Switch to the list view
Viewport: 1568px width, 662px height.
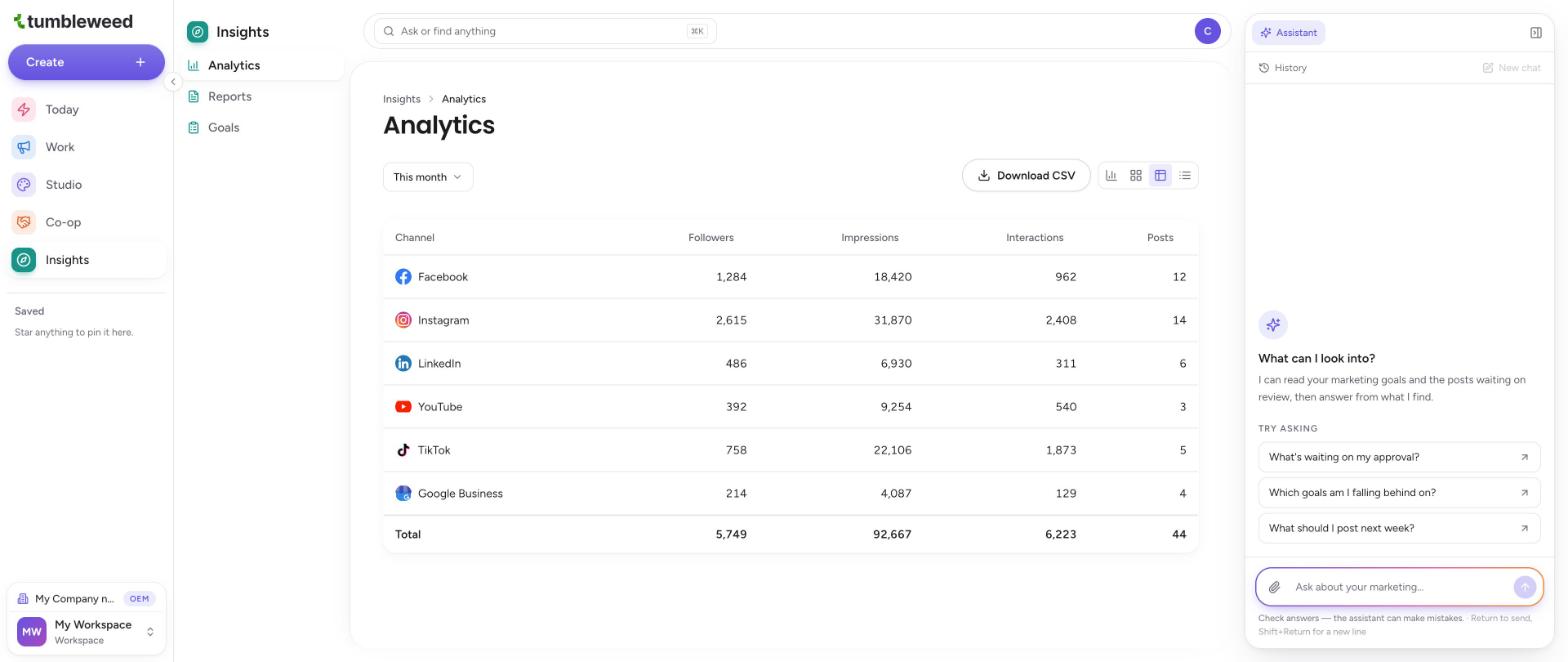[x=1185, y=176]
